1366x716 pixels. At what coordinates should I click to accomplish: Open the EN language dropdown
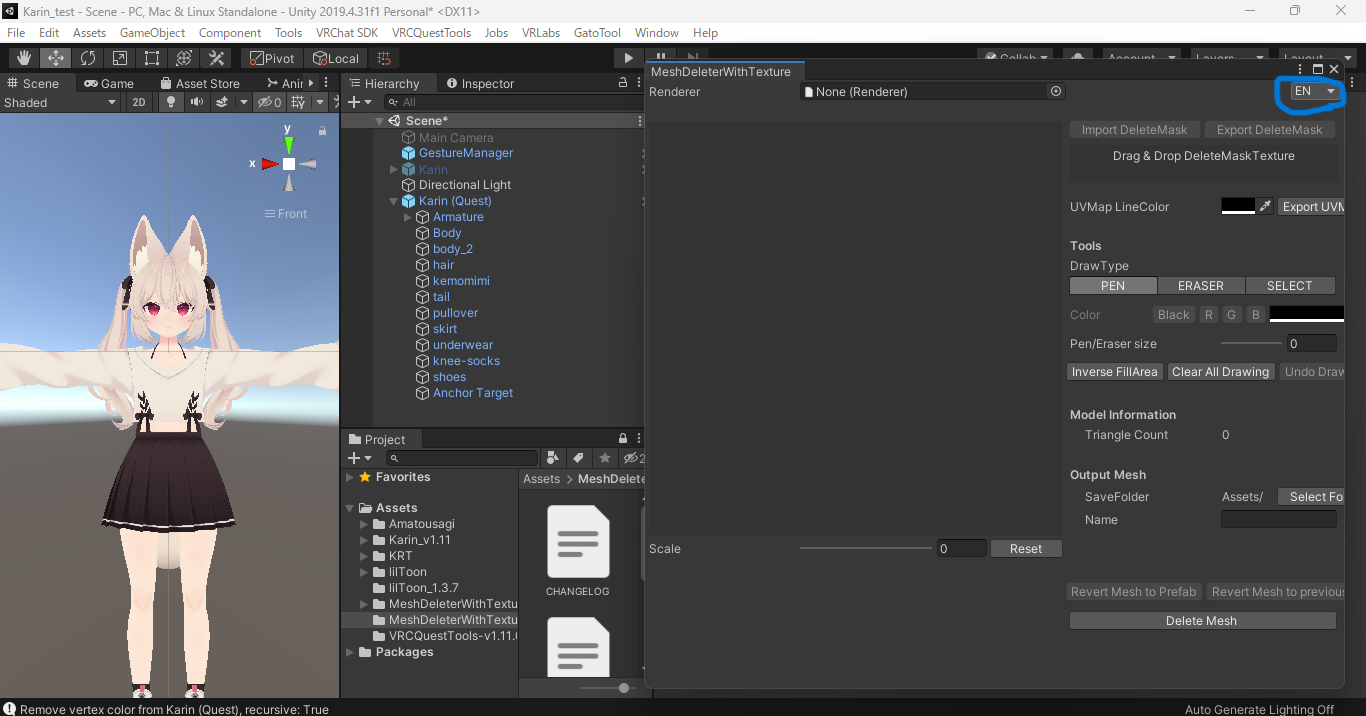pos(1314,91)
